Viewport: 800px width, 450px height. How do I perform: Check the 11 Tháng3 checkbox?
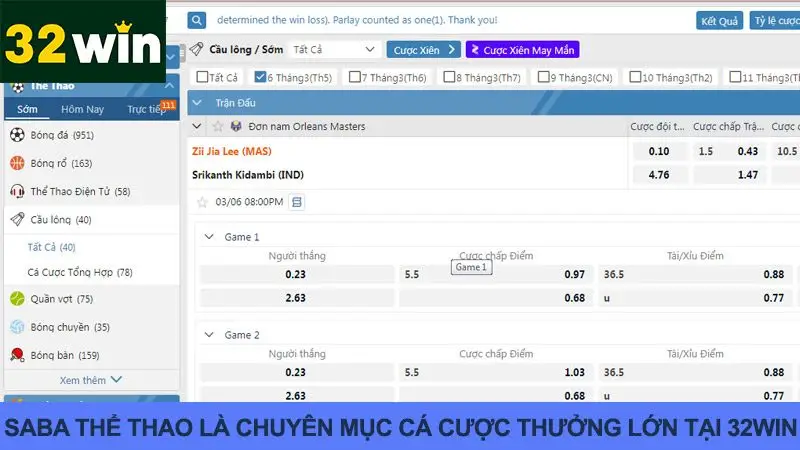pyautogui.click(x=735, y=77)
